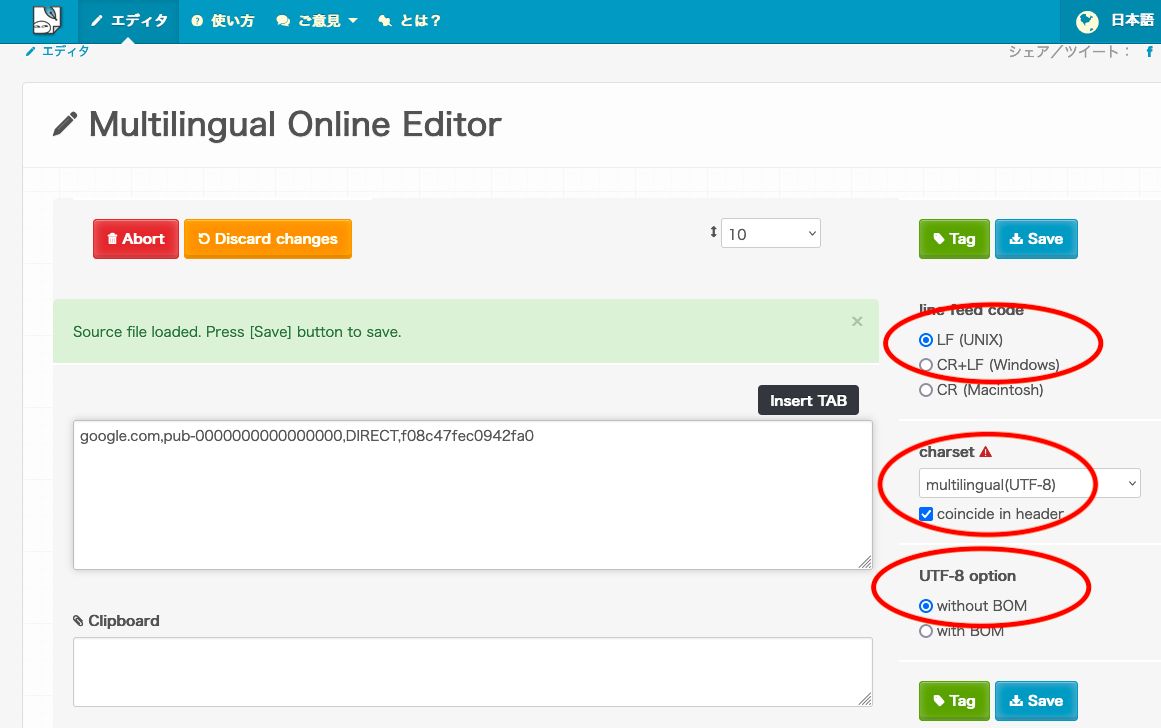Click the red charset warning triangle
Viewport: 1161px width, 728px height.
pos(985,452)
